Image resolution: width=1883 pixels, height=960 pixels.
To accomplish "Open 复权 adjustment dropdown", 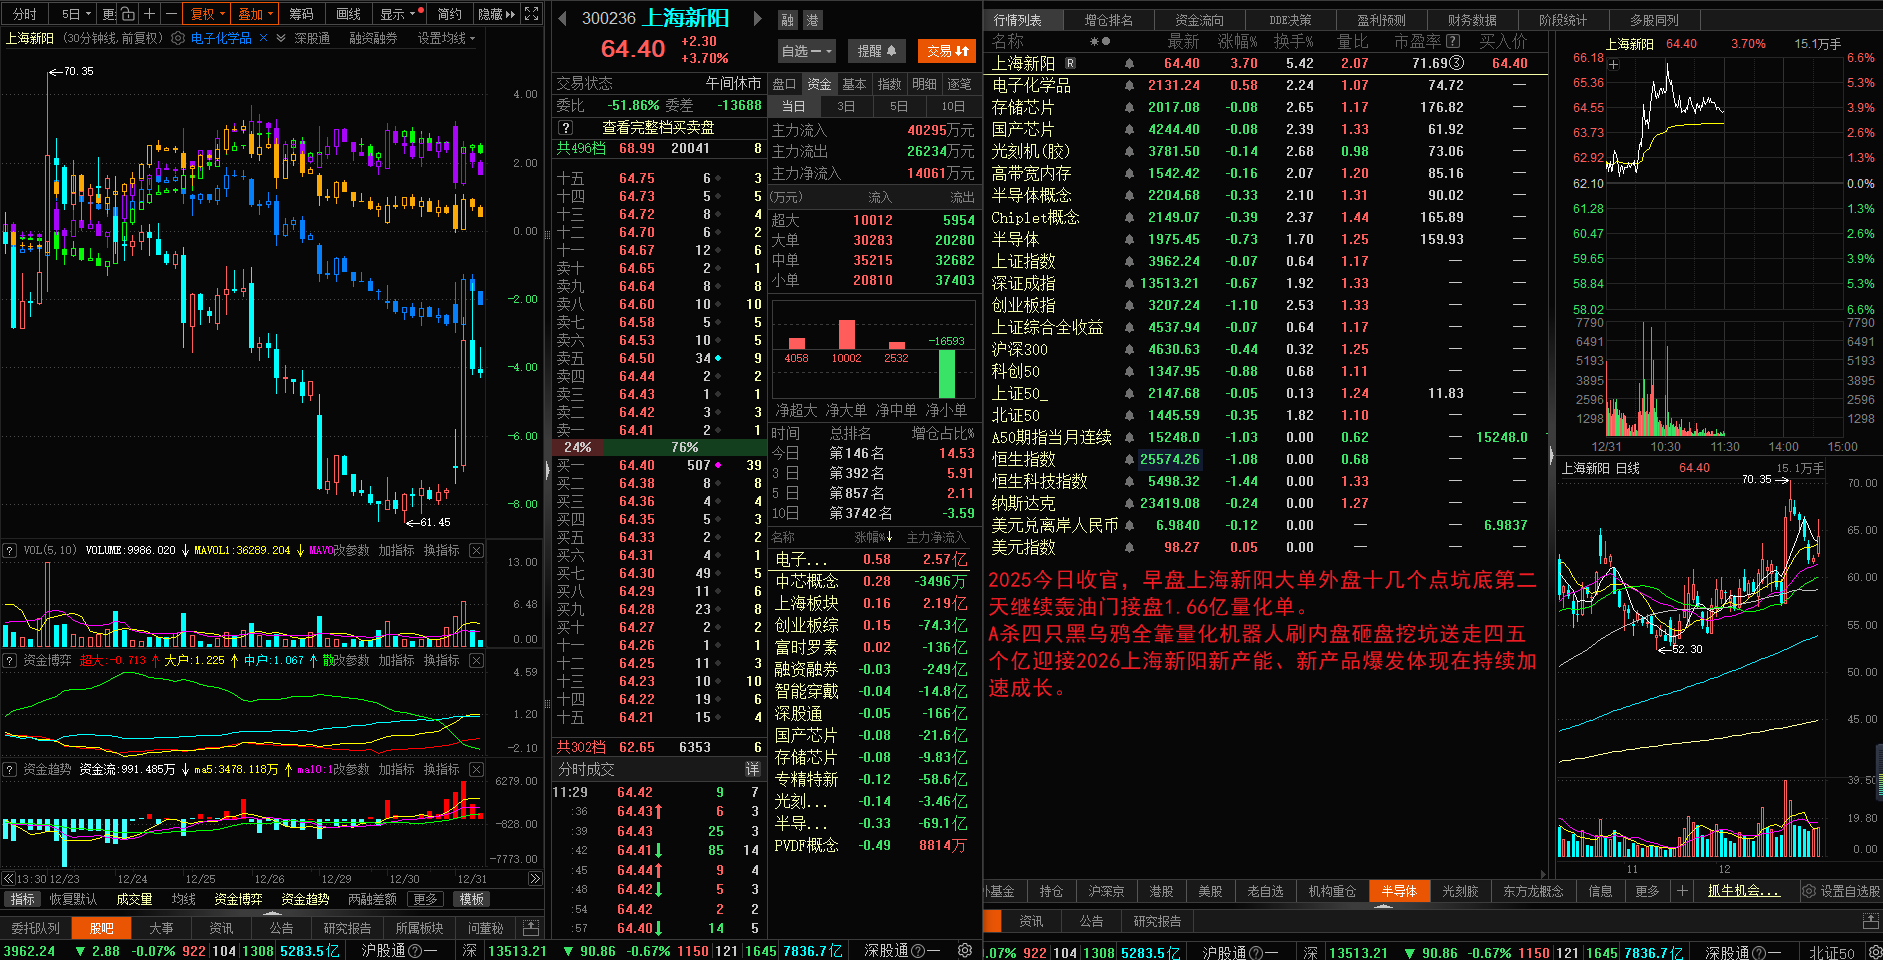I will coord(208,14).
